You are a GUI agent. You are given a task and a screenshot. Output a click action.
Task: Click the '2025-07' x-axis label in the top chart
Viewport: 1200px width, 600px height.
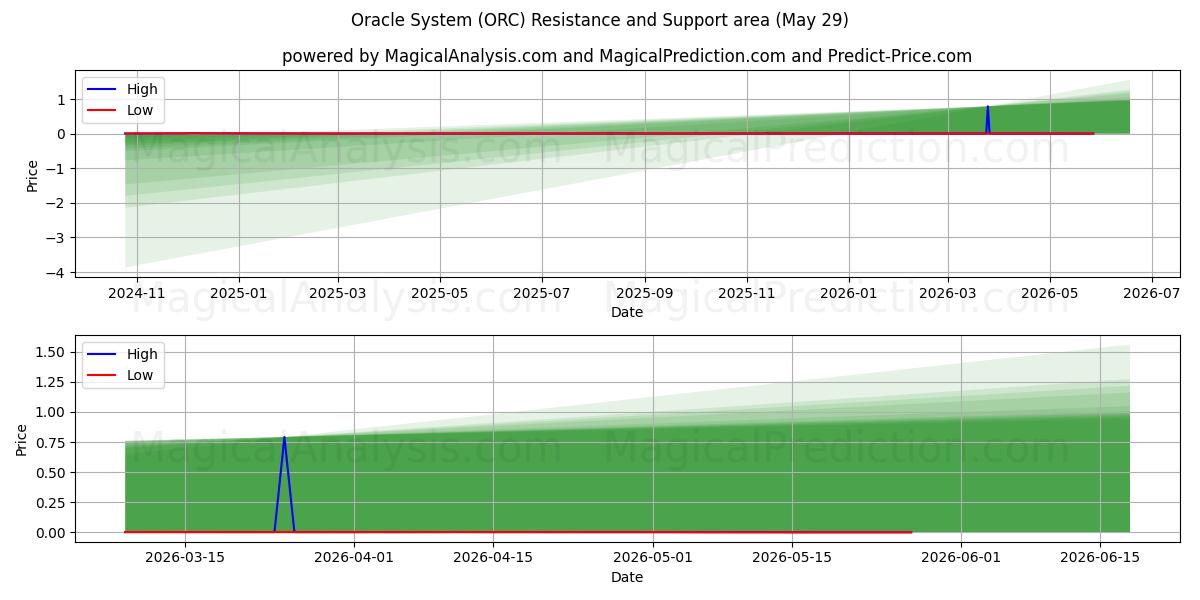[x=542, y=294]
